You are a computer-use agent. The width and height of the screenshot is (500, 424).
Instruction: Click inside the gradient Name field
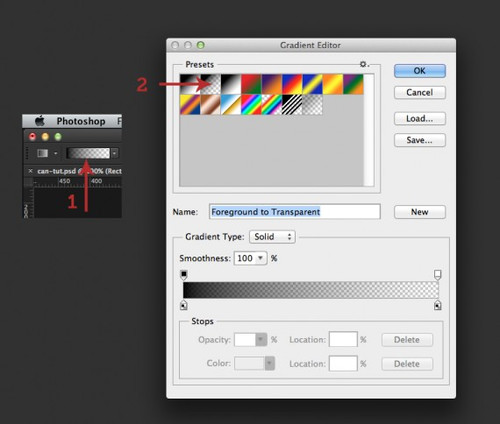tap(295, 212)
